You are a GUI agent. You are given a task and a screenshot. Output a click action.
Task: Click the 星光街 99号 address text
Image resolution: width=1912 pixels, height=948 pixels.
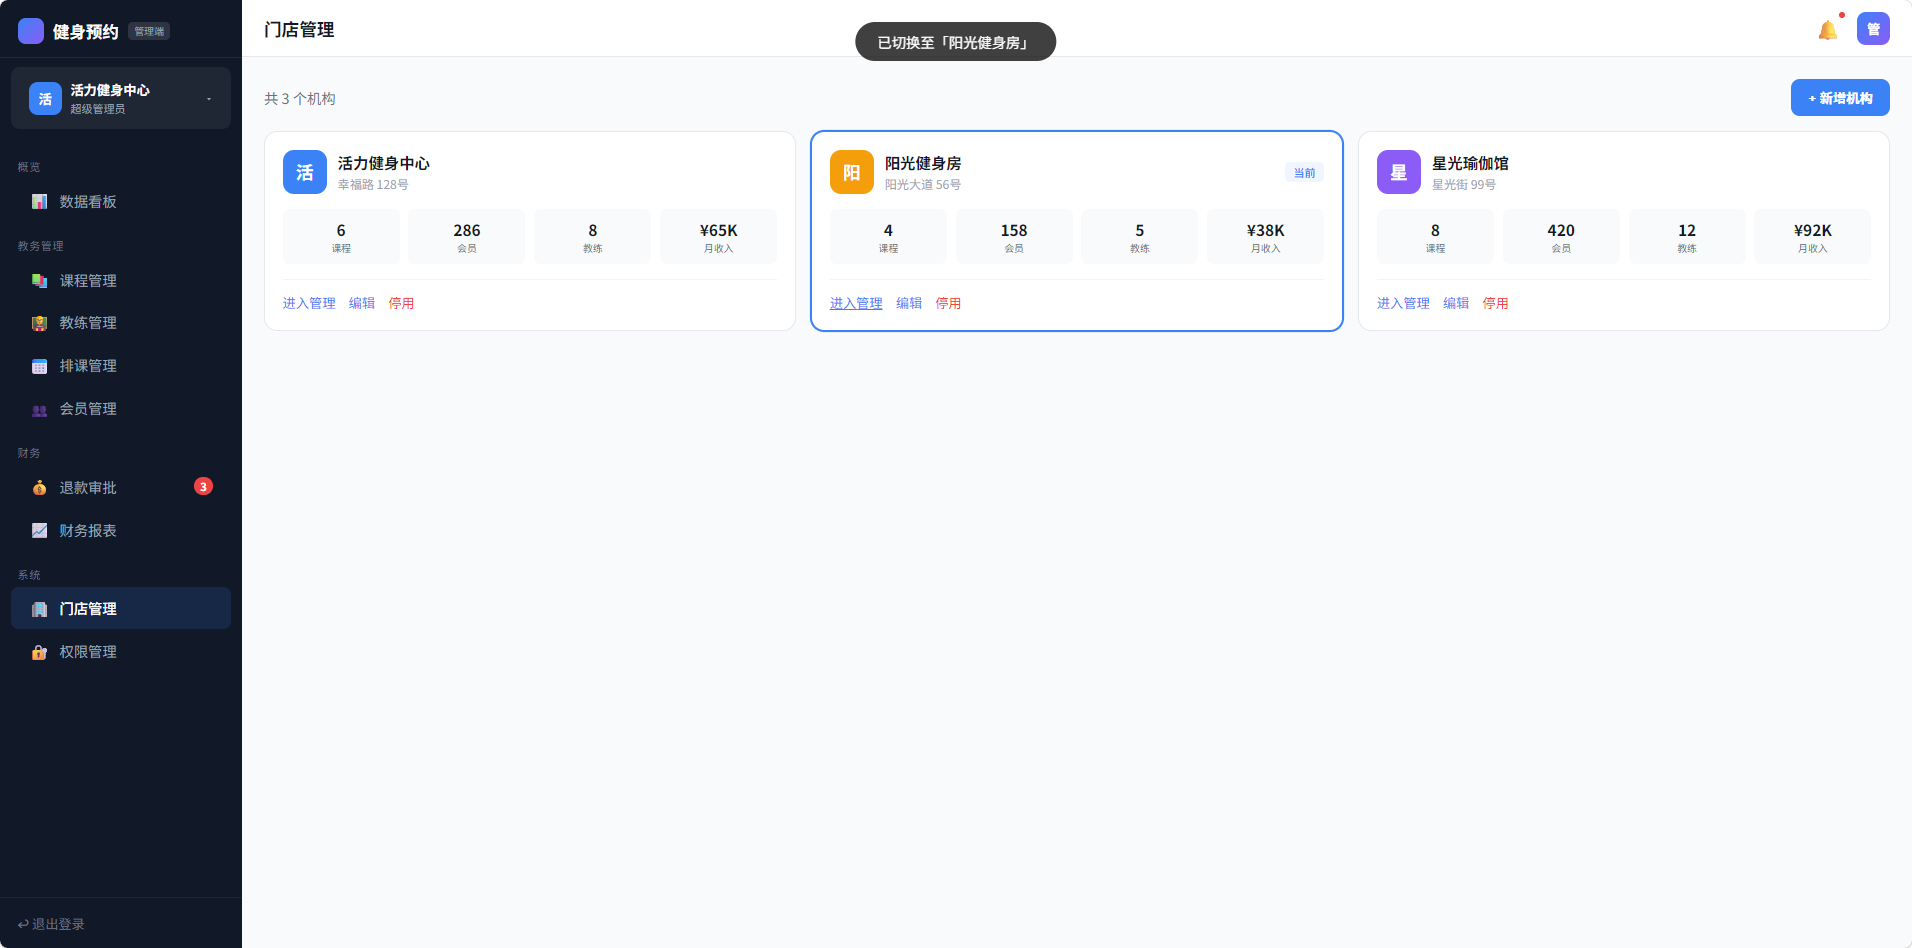click(1464, 185)
